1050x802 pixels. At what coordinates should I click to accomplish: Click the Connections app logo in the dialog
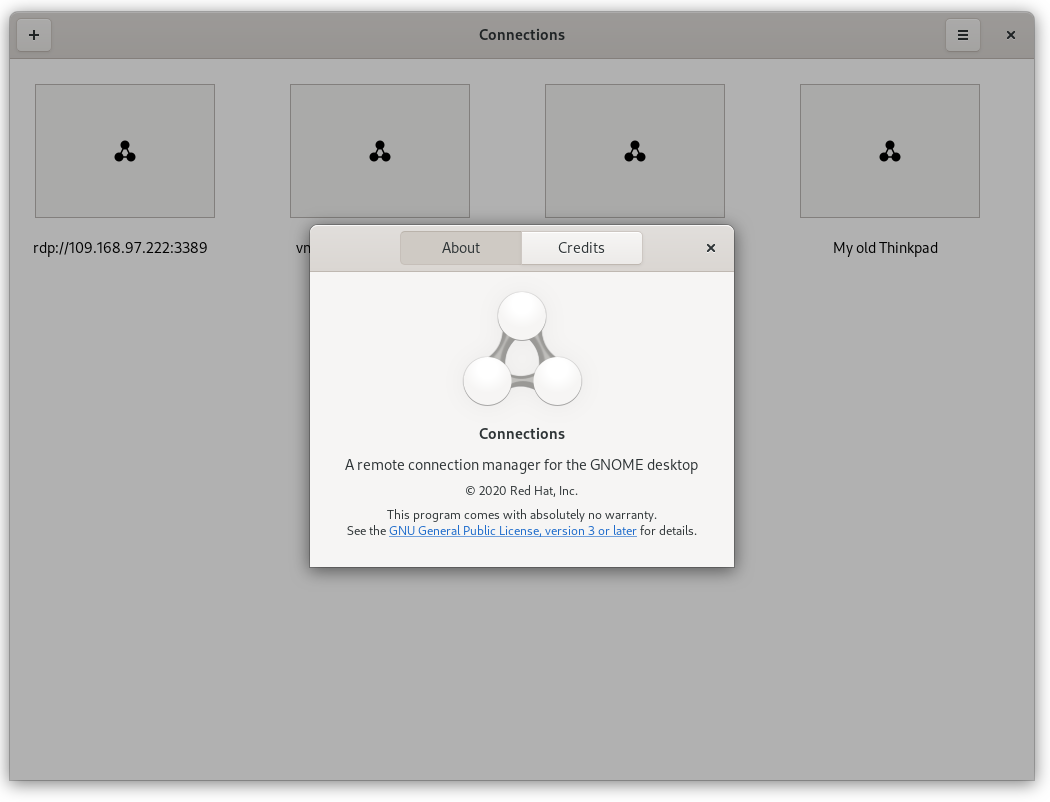[521, 348]
